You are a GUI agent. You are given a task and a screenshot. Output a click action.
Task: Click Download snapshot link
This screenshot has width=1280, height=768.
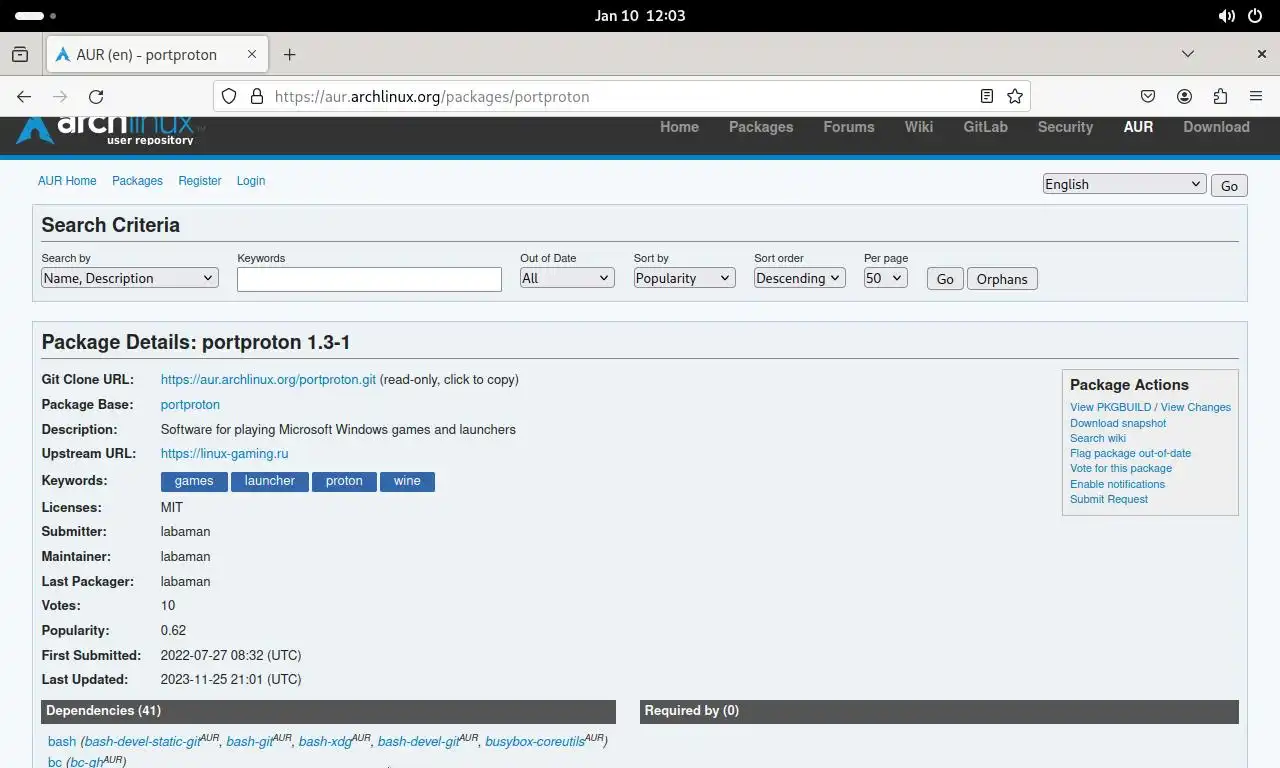[x=1118, y=423]
